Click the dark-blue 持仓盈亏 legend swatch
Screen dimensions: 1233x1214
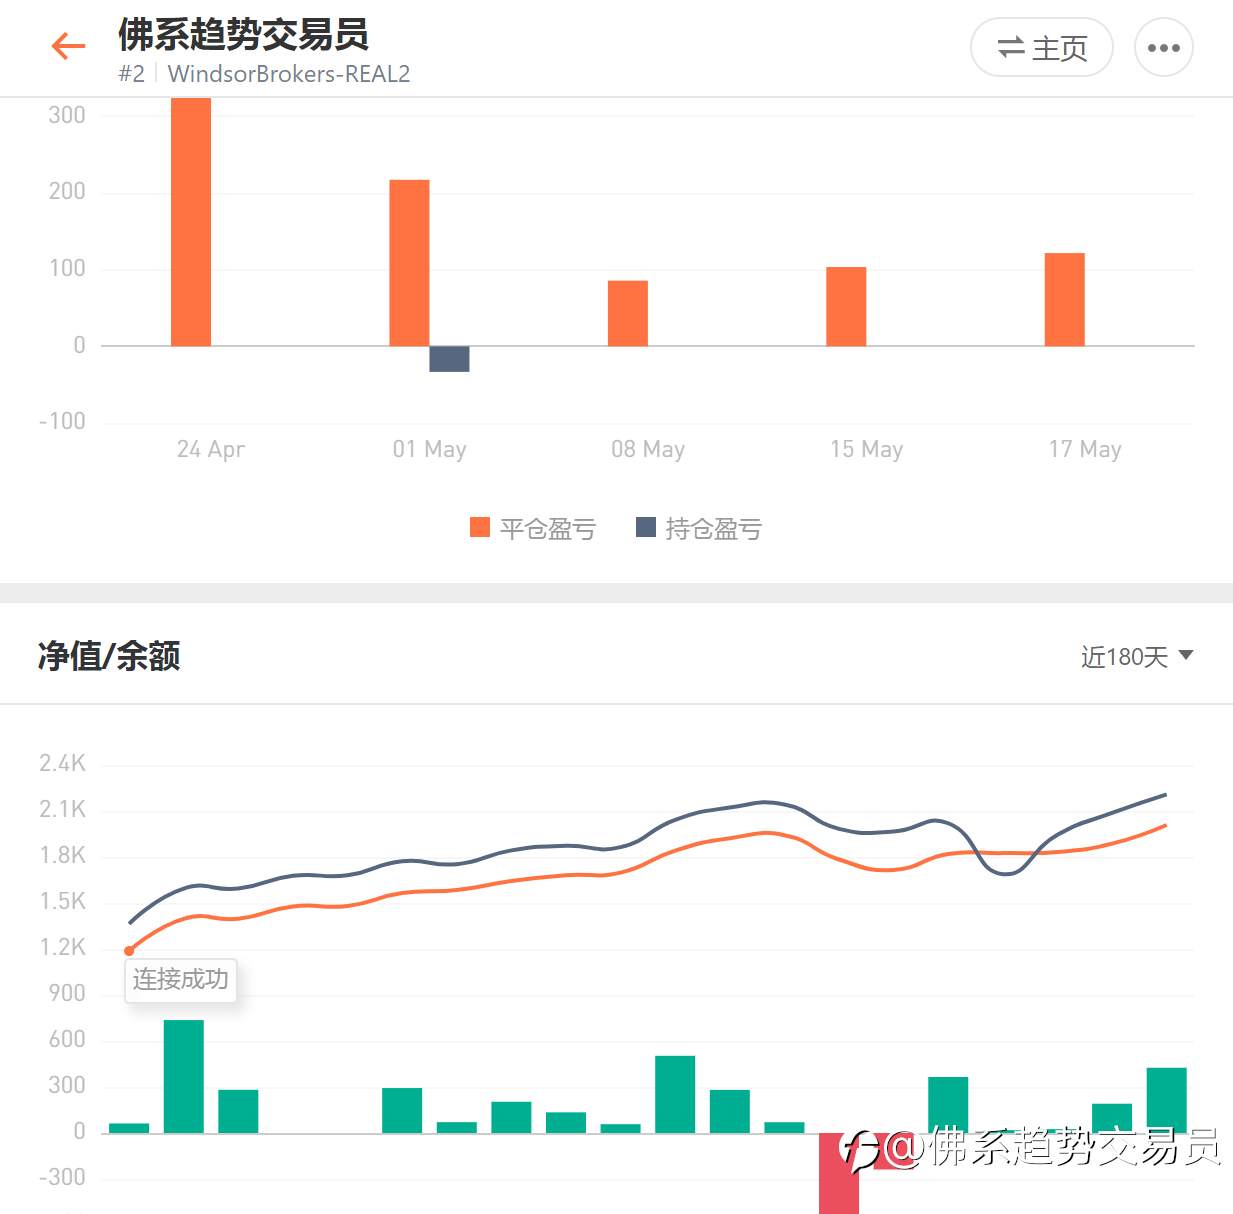tap(646, 527)
